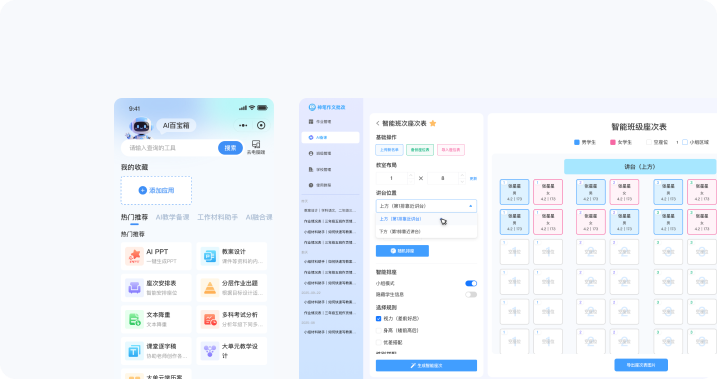Toggle the 隐藏学生信息 switch

471,294
